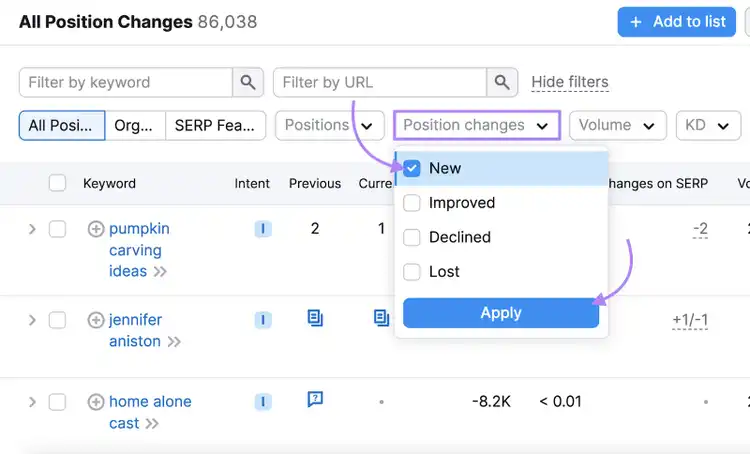750x454 pixels.
Task: Select the All Positions tab
Action: pos(62,125)
